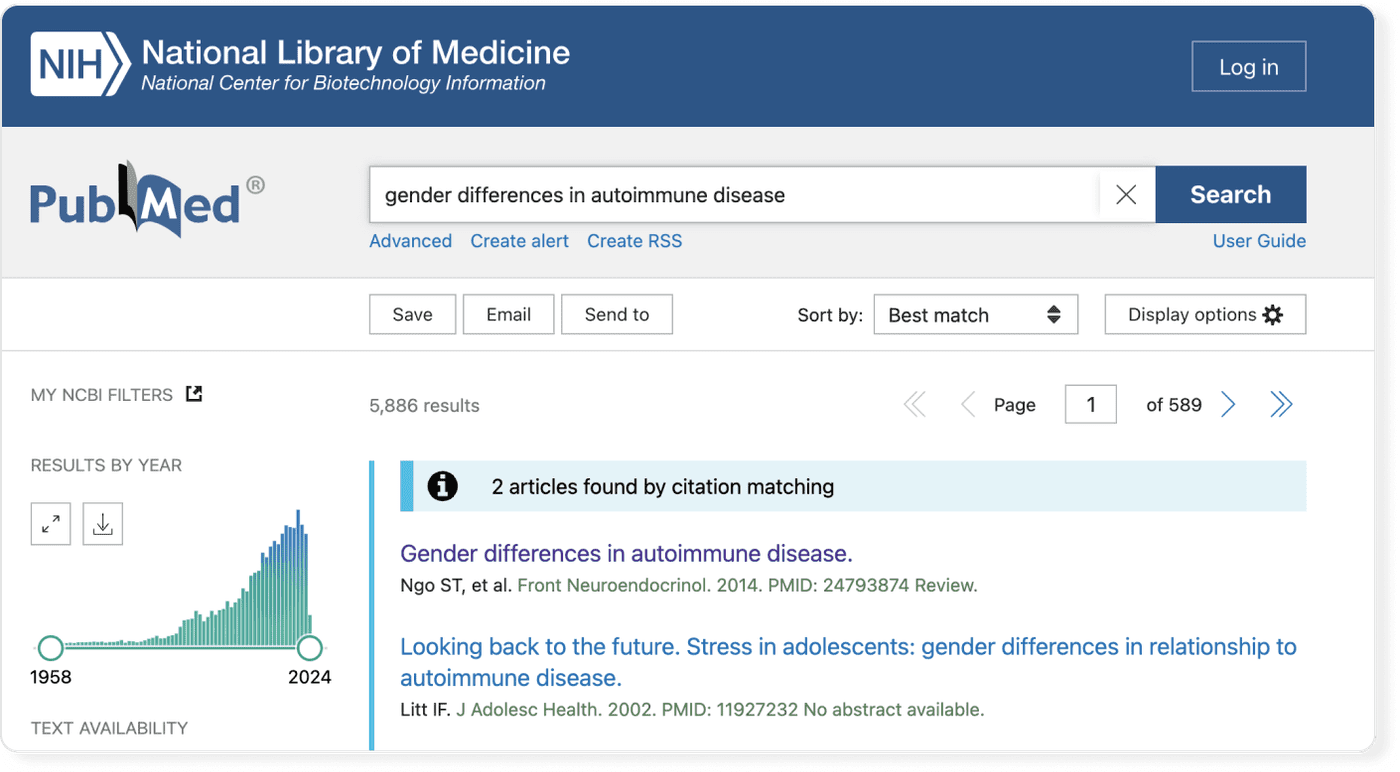Open Advanced search

[x=410, y=240]
